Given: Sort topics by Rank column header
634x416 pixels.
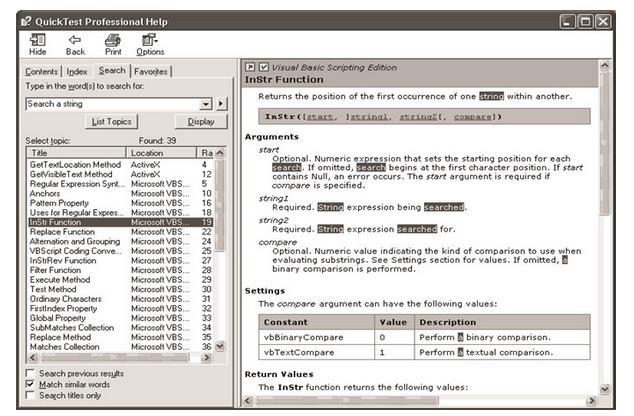Looking at the screenshot, I should coord(206,153).
